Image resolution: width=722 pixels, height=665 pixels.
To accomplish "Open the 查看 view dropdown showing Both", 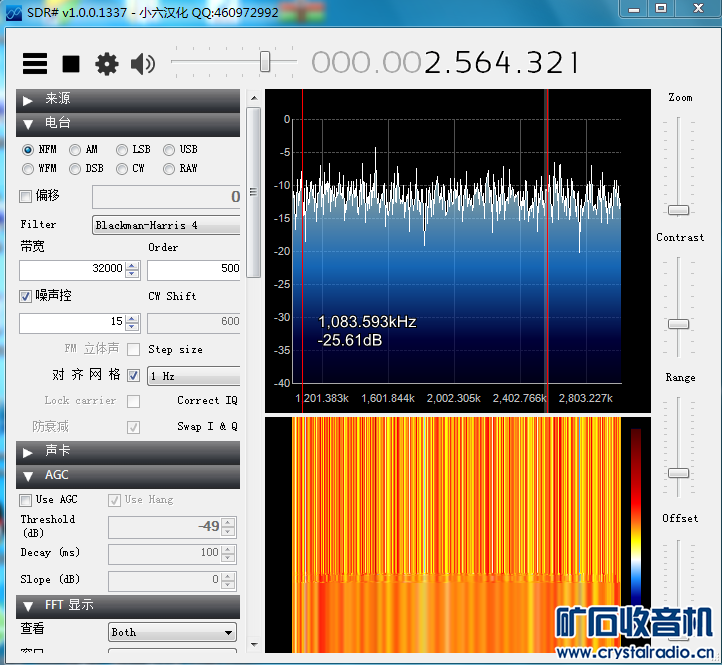I will click(x=172, y=632).
